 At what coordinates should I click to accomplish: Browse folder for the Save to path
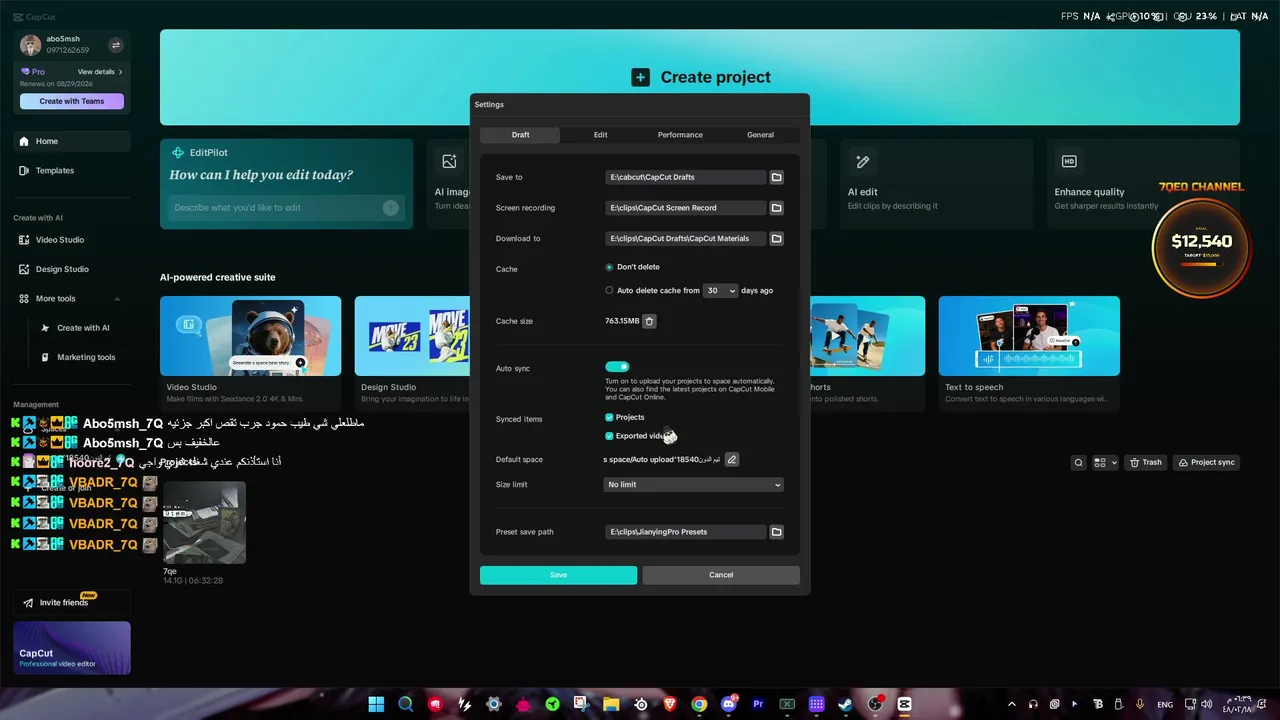pyautogui.click(x=776, y=177)
